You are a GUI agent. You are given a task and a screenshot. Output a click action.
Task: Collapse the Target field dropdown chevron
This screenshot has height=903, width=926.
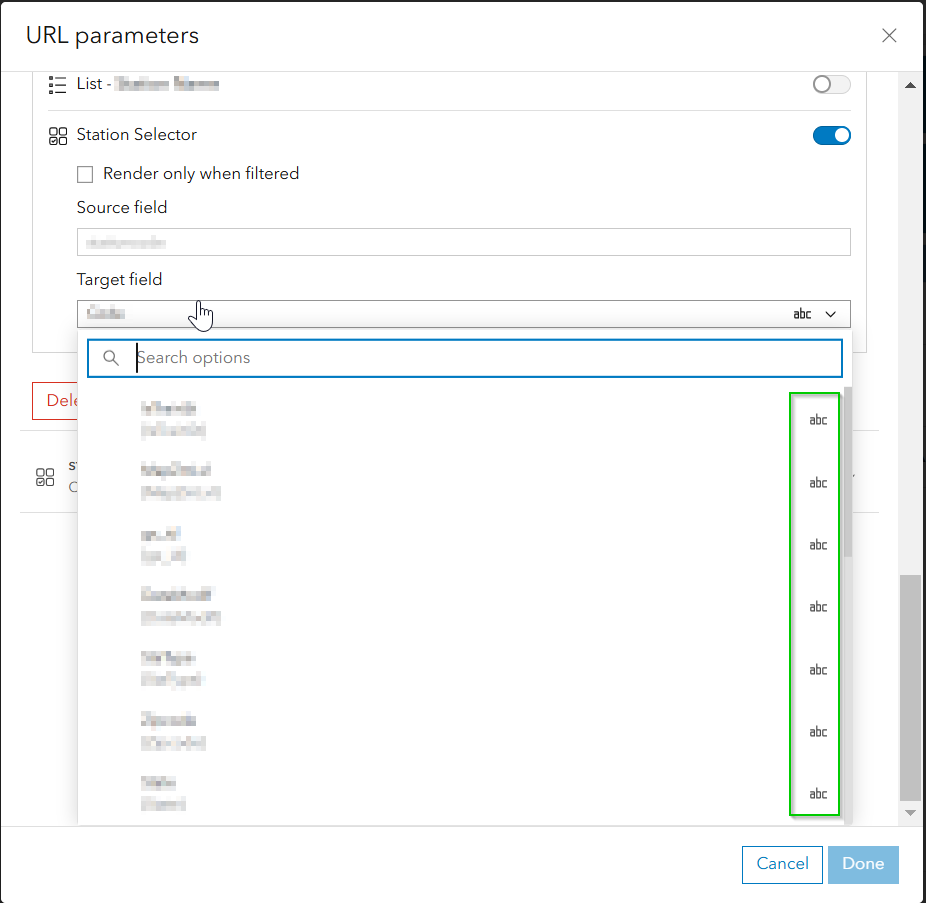[830, 314]
